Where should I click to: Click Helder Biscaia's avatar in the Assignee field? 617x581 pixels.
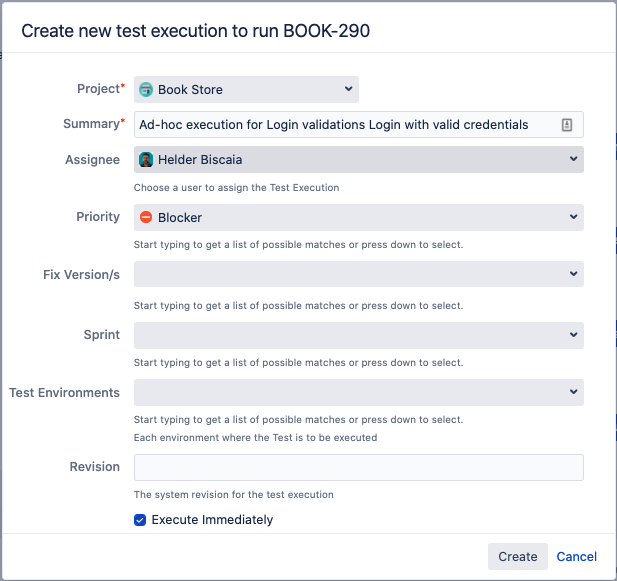146,160
